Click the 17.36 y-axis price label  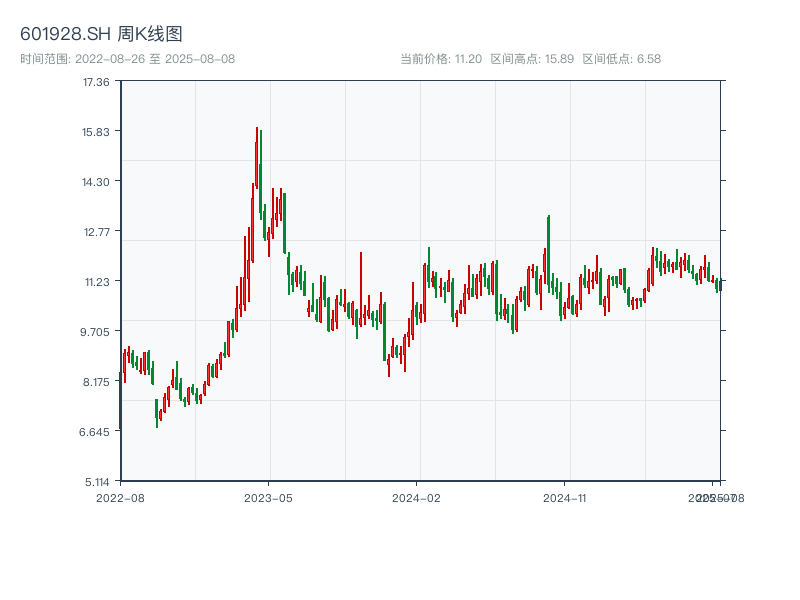(x=96, y=82)
